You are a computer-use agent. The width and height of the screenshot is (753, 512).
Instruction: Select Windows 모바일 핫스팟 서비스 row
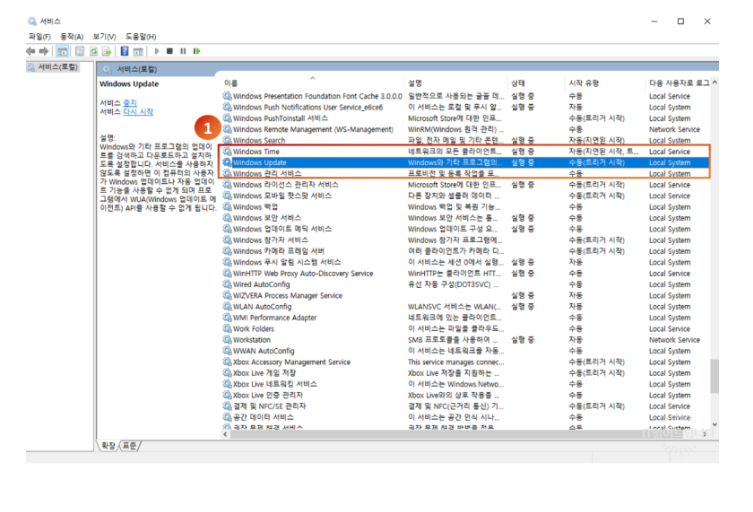click(465, 195)
